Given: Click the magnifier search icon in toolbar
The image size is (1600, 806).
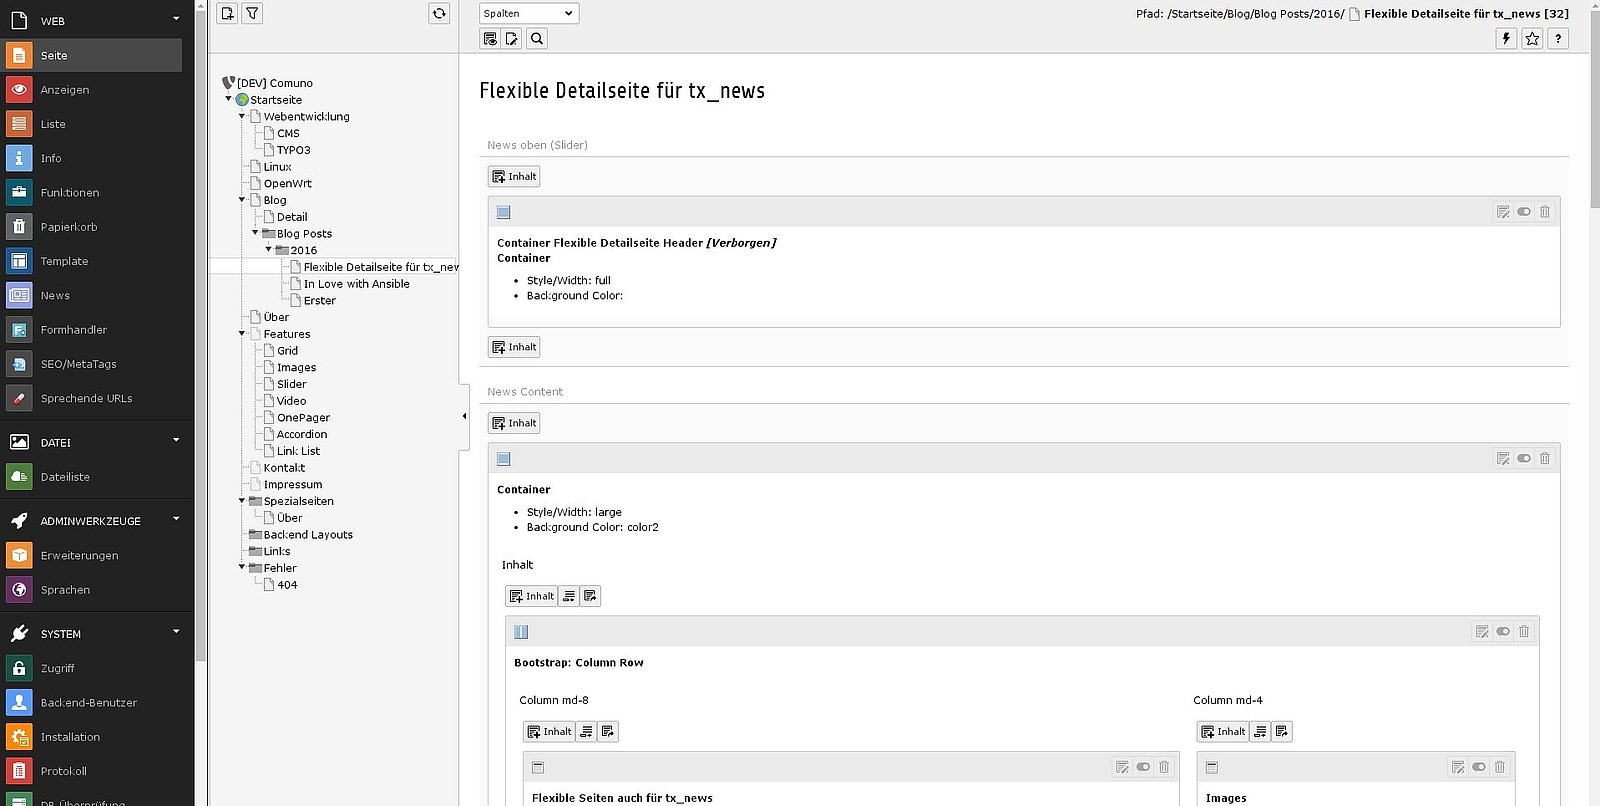Looking at the screenshot, I should coord(537,38).
